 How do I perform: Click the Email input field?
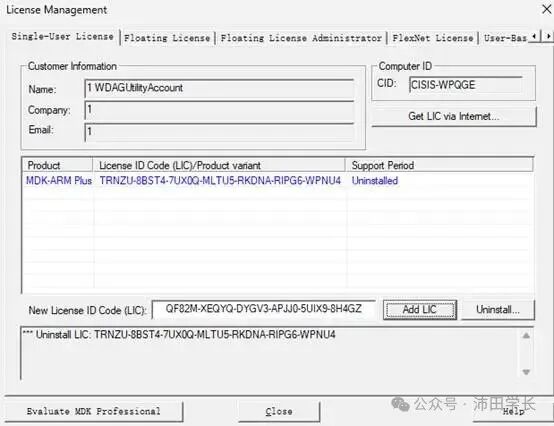[219, 132]
